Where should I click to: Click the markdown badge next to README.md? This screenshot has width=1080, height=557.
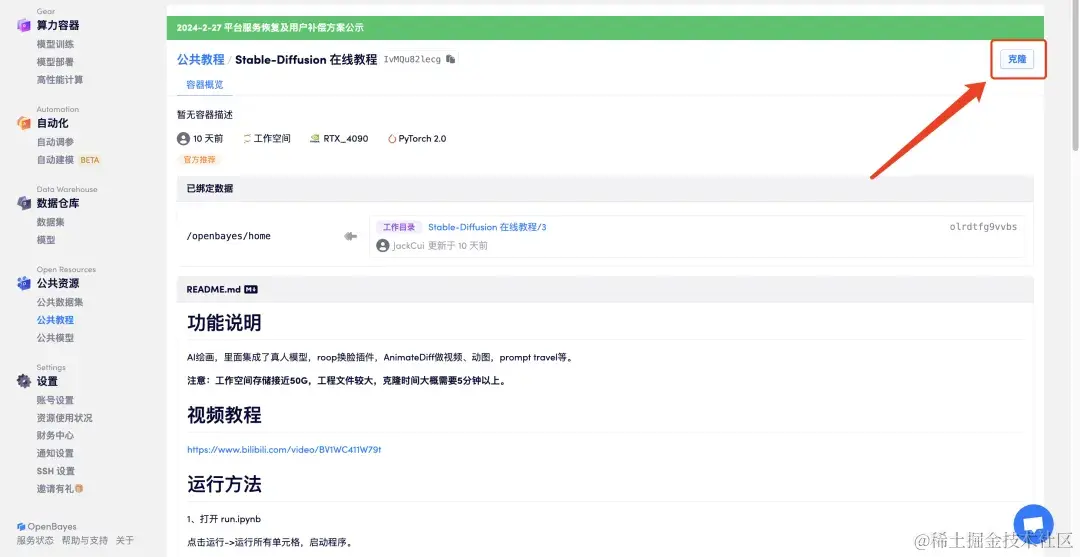(x=251, y=289)
